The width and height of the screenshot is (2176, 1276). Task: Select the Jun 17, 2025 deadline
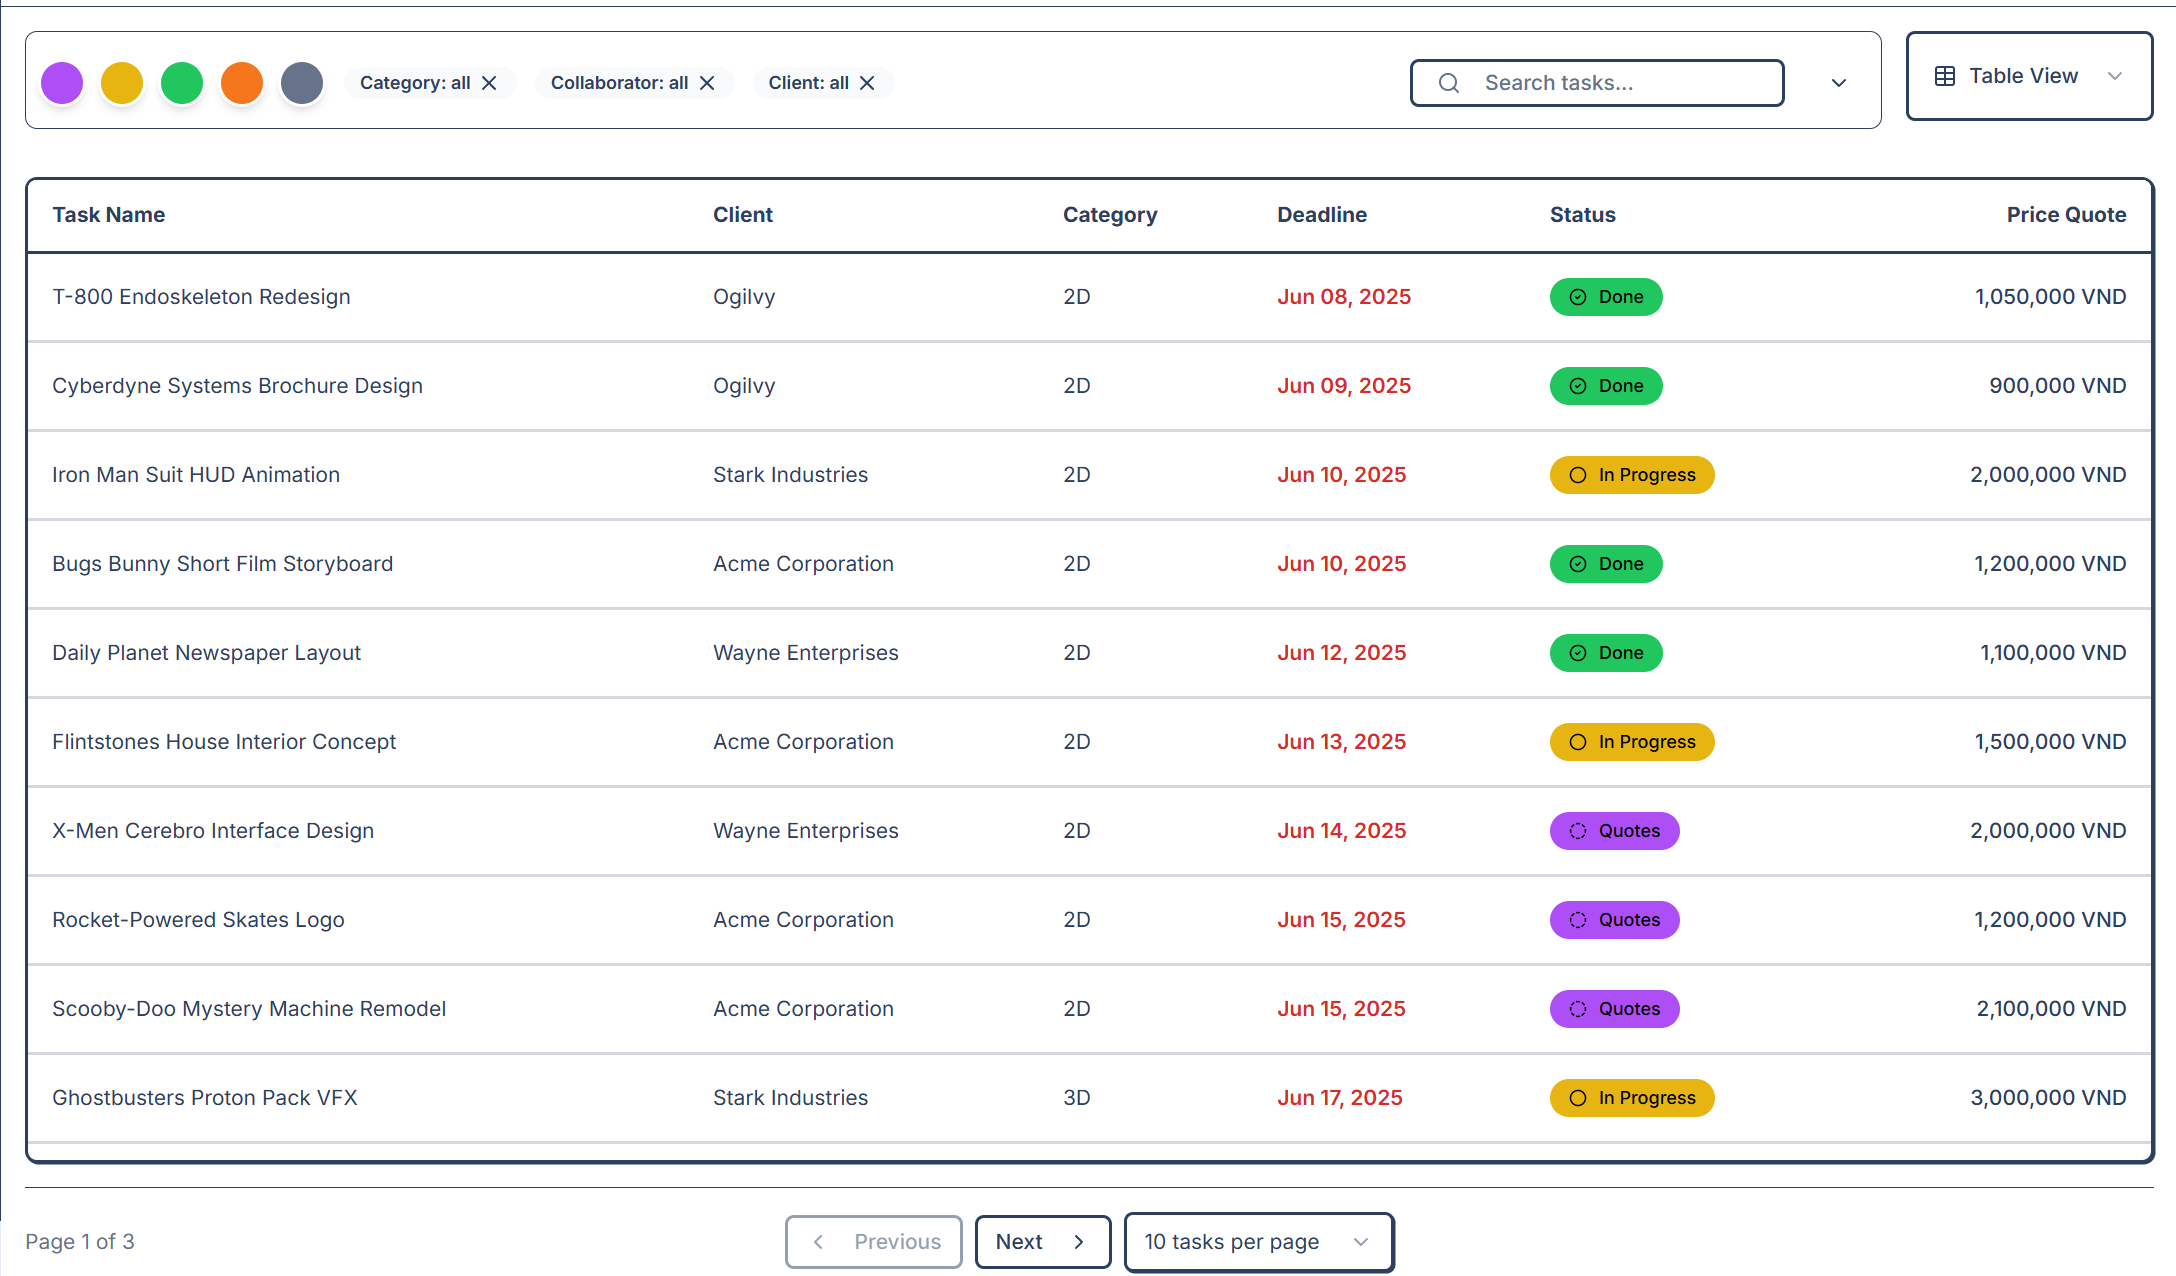click(1340, 1098)
